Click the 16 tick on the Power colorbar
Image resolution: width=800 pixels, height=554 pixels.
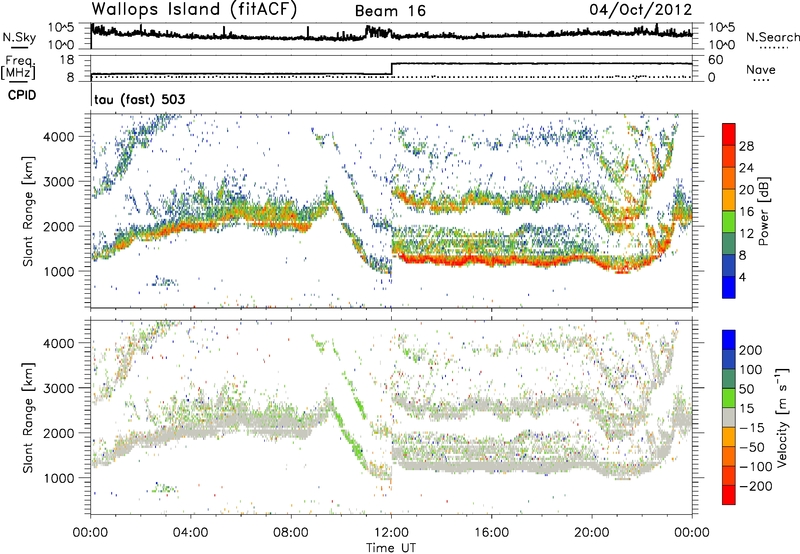[x=746, y=212]
